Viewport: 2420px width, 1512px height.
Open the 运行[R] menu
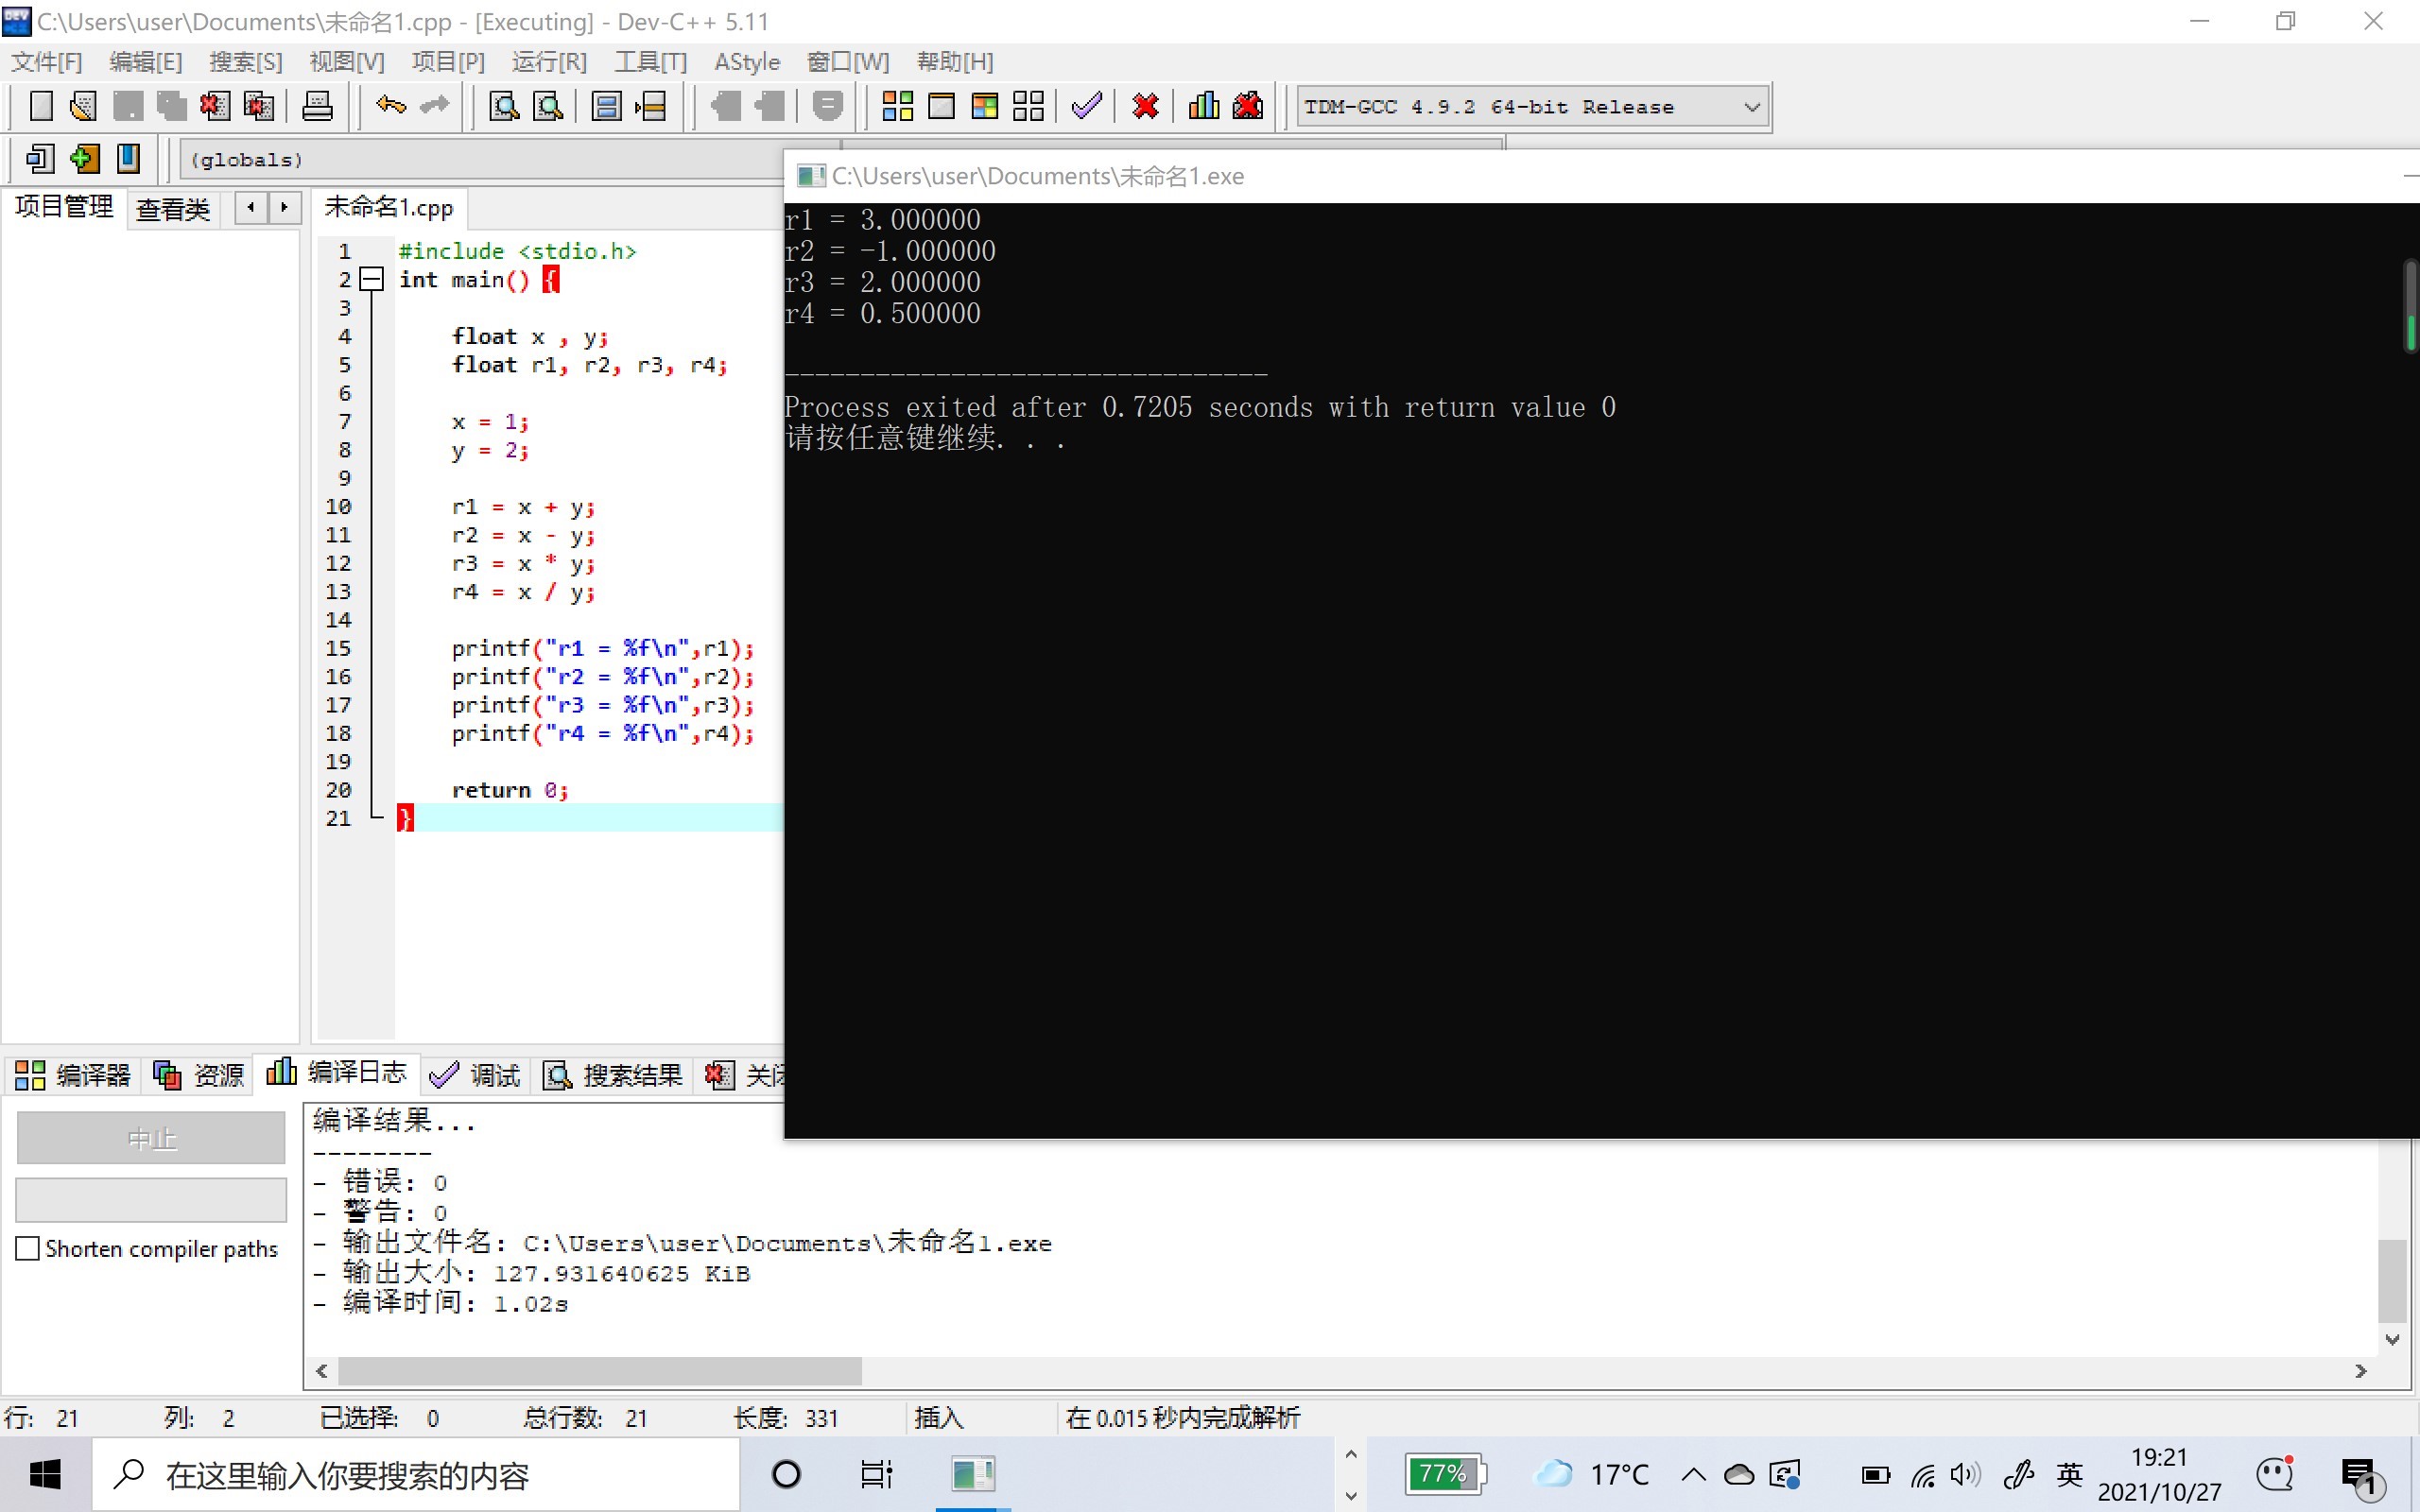(x=548, y=62)
